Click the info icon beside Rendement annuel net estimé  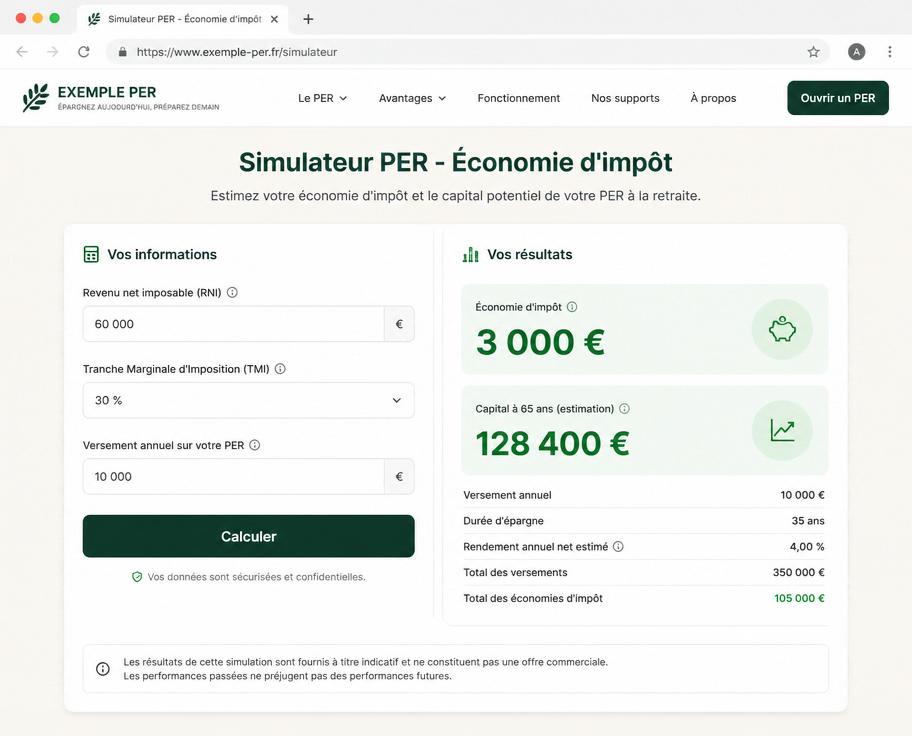pyautogui.click(x=618, y=546)
